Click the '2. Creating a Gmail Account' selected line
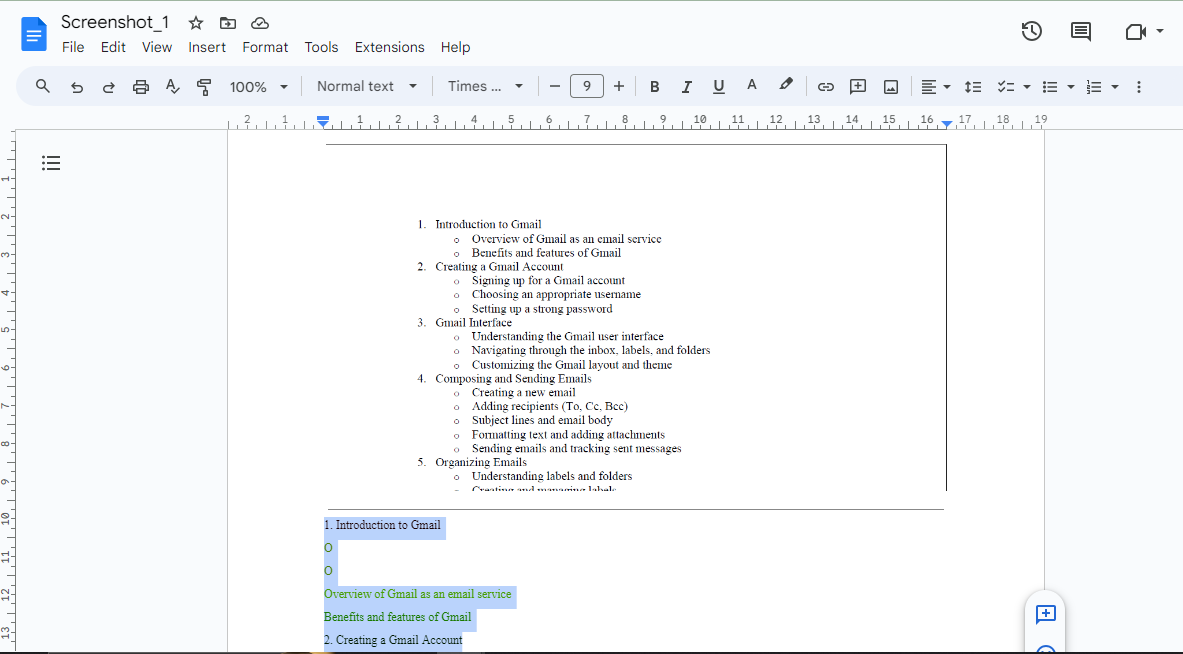1183x654 pixels. coord(393,640)
